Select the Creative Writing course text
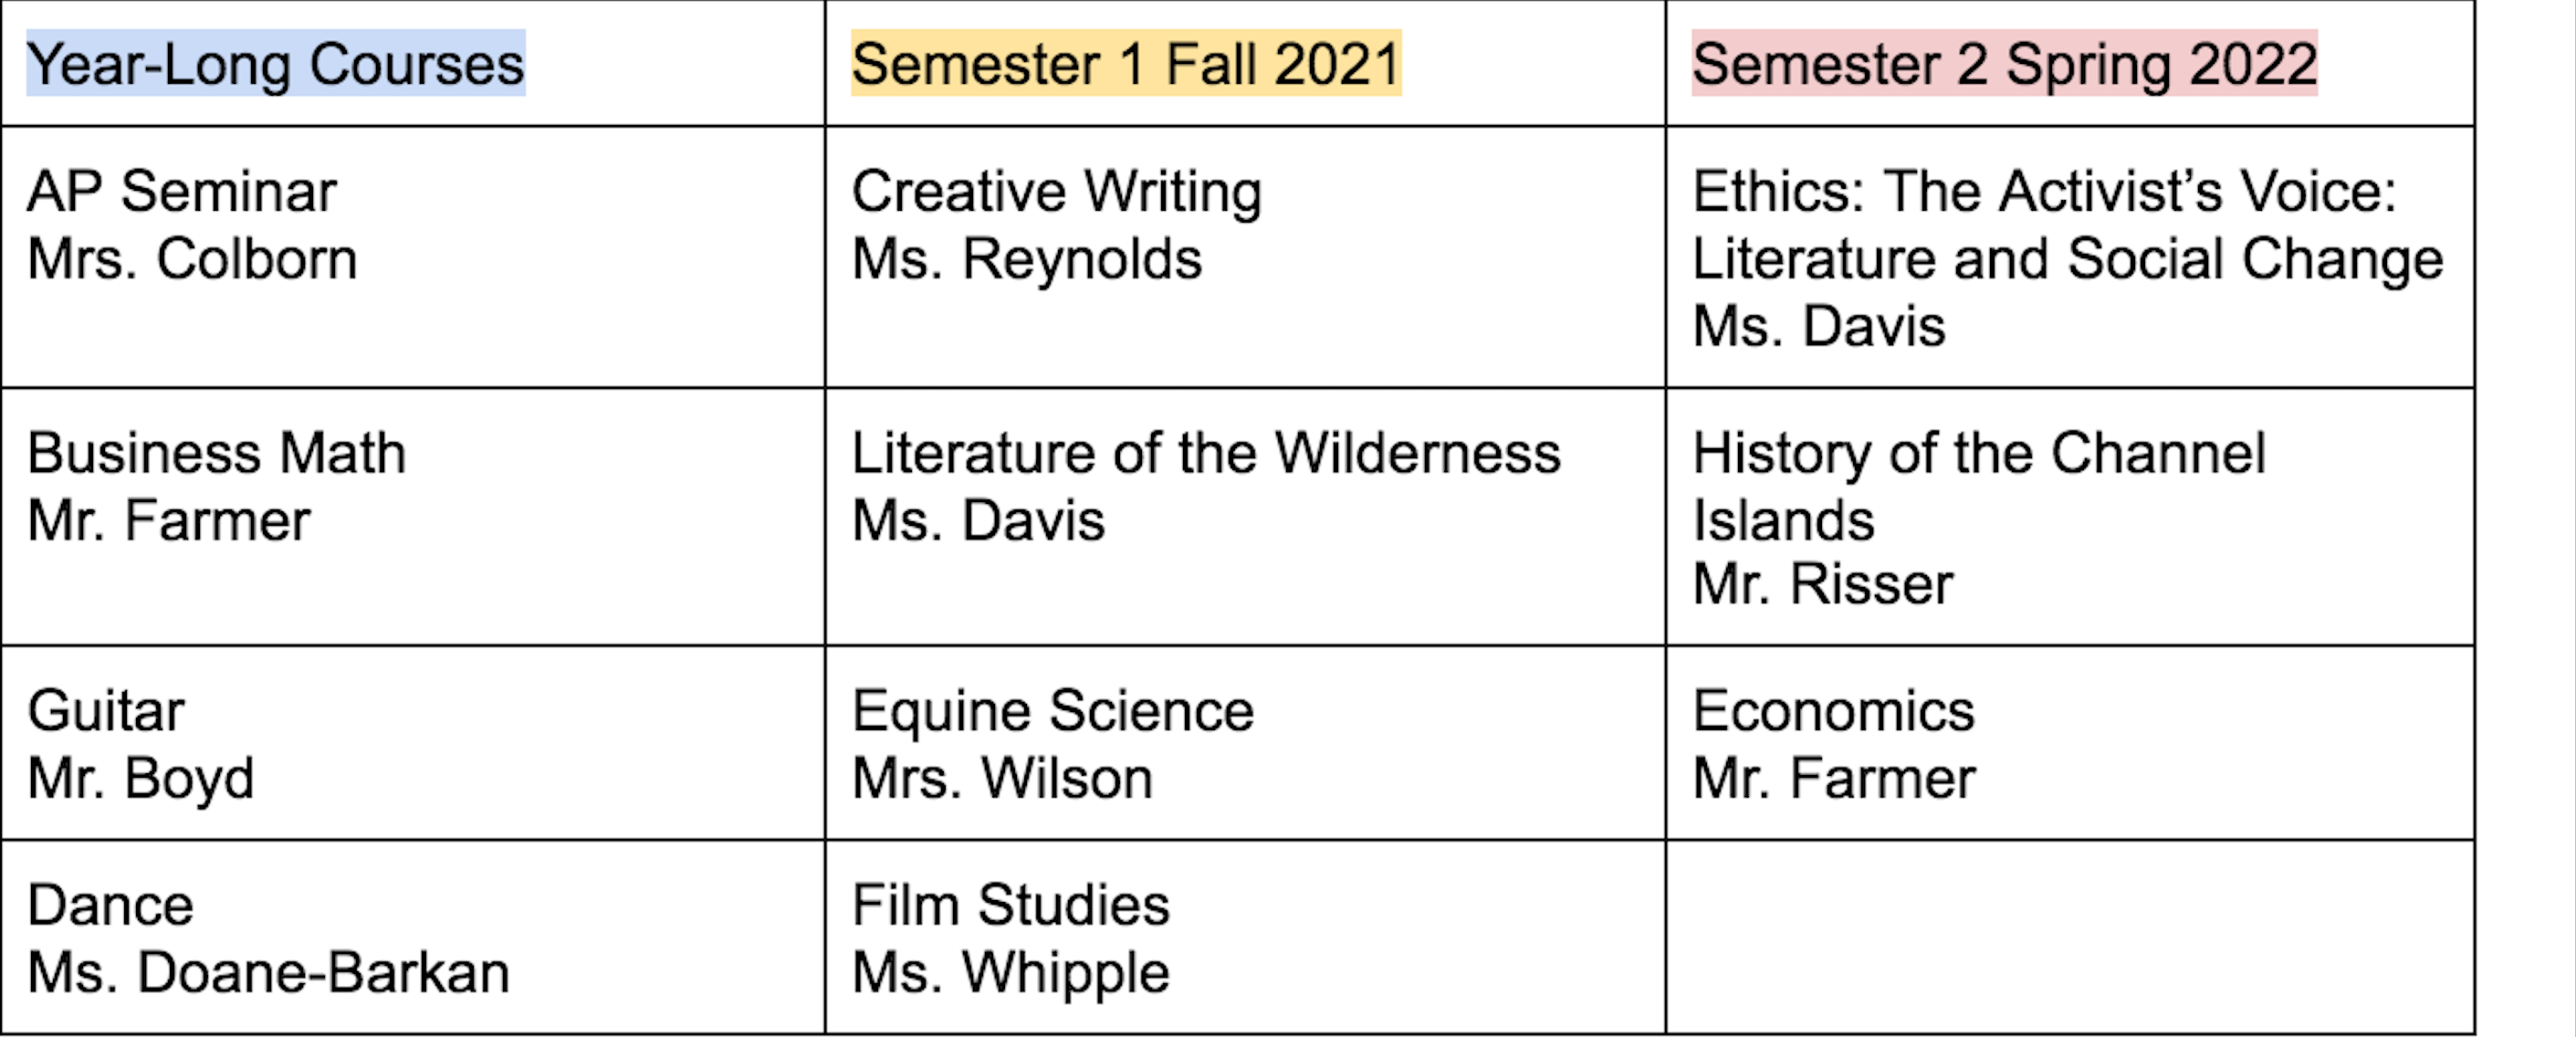This screenshot has width=2576, height=1037. click(x=1056, y=191)
